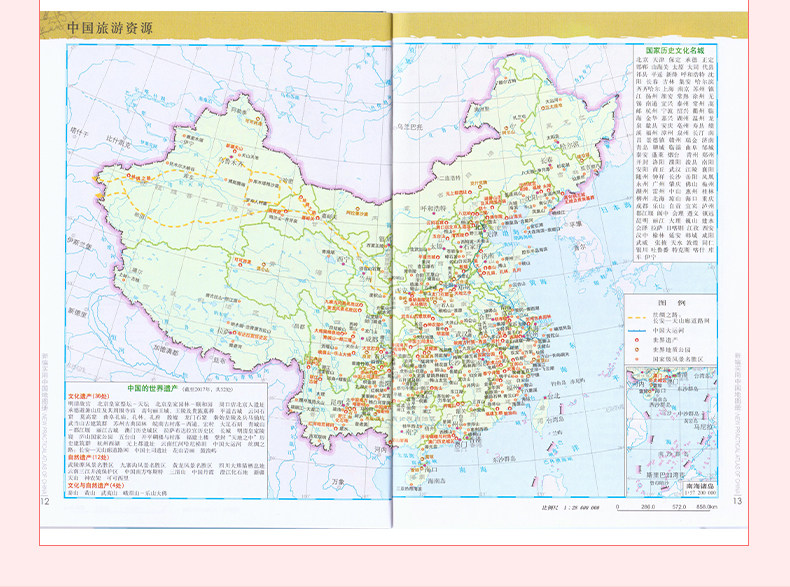Click the city label "南宁"

412,431
